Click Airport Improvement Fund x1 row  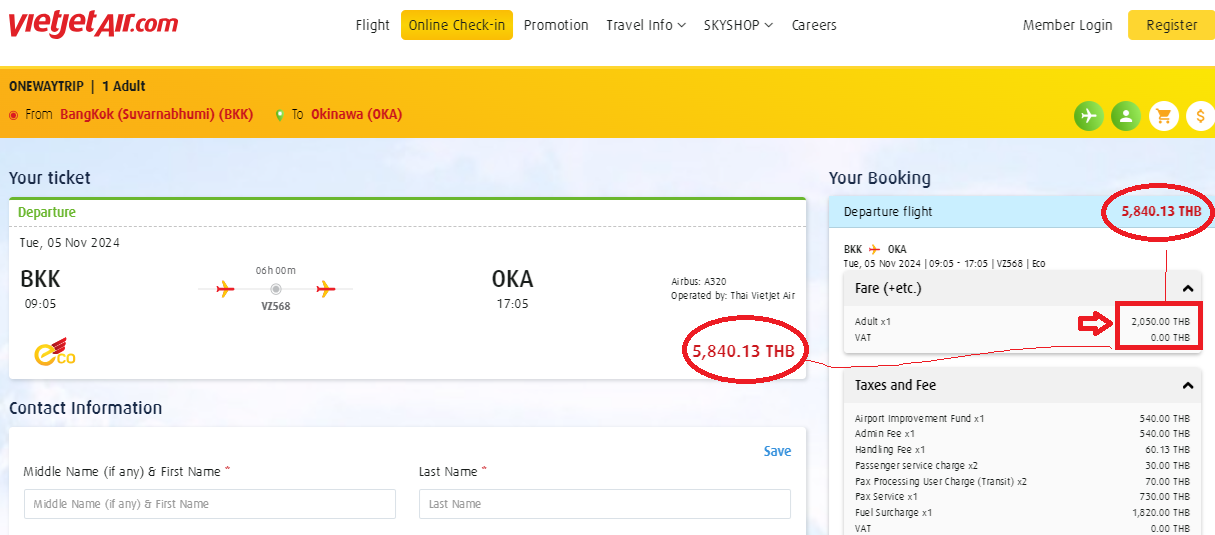[1022, 418]
